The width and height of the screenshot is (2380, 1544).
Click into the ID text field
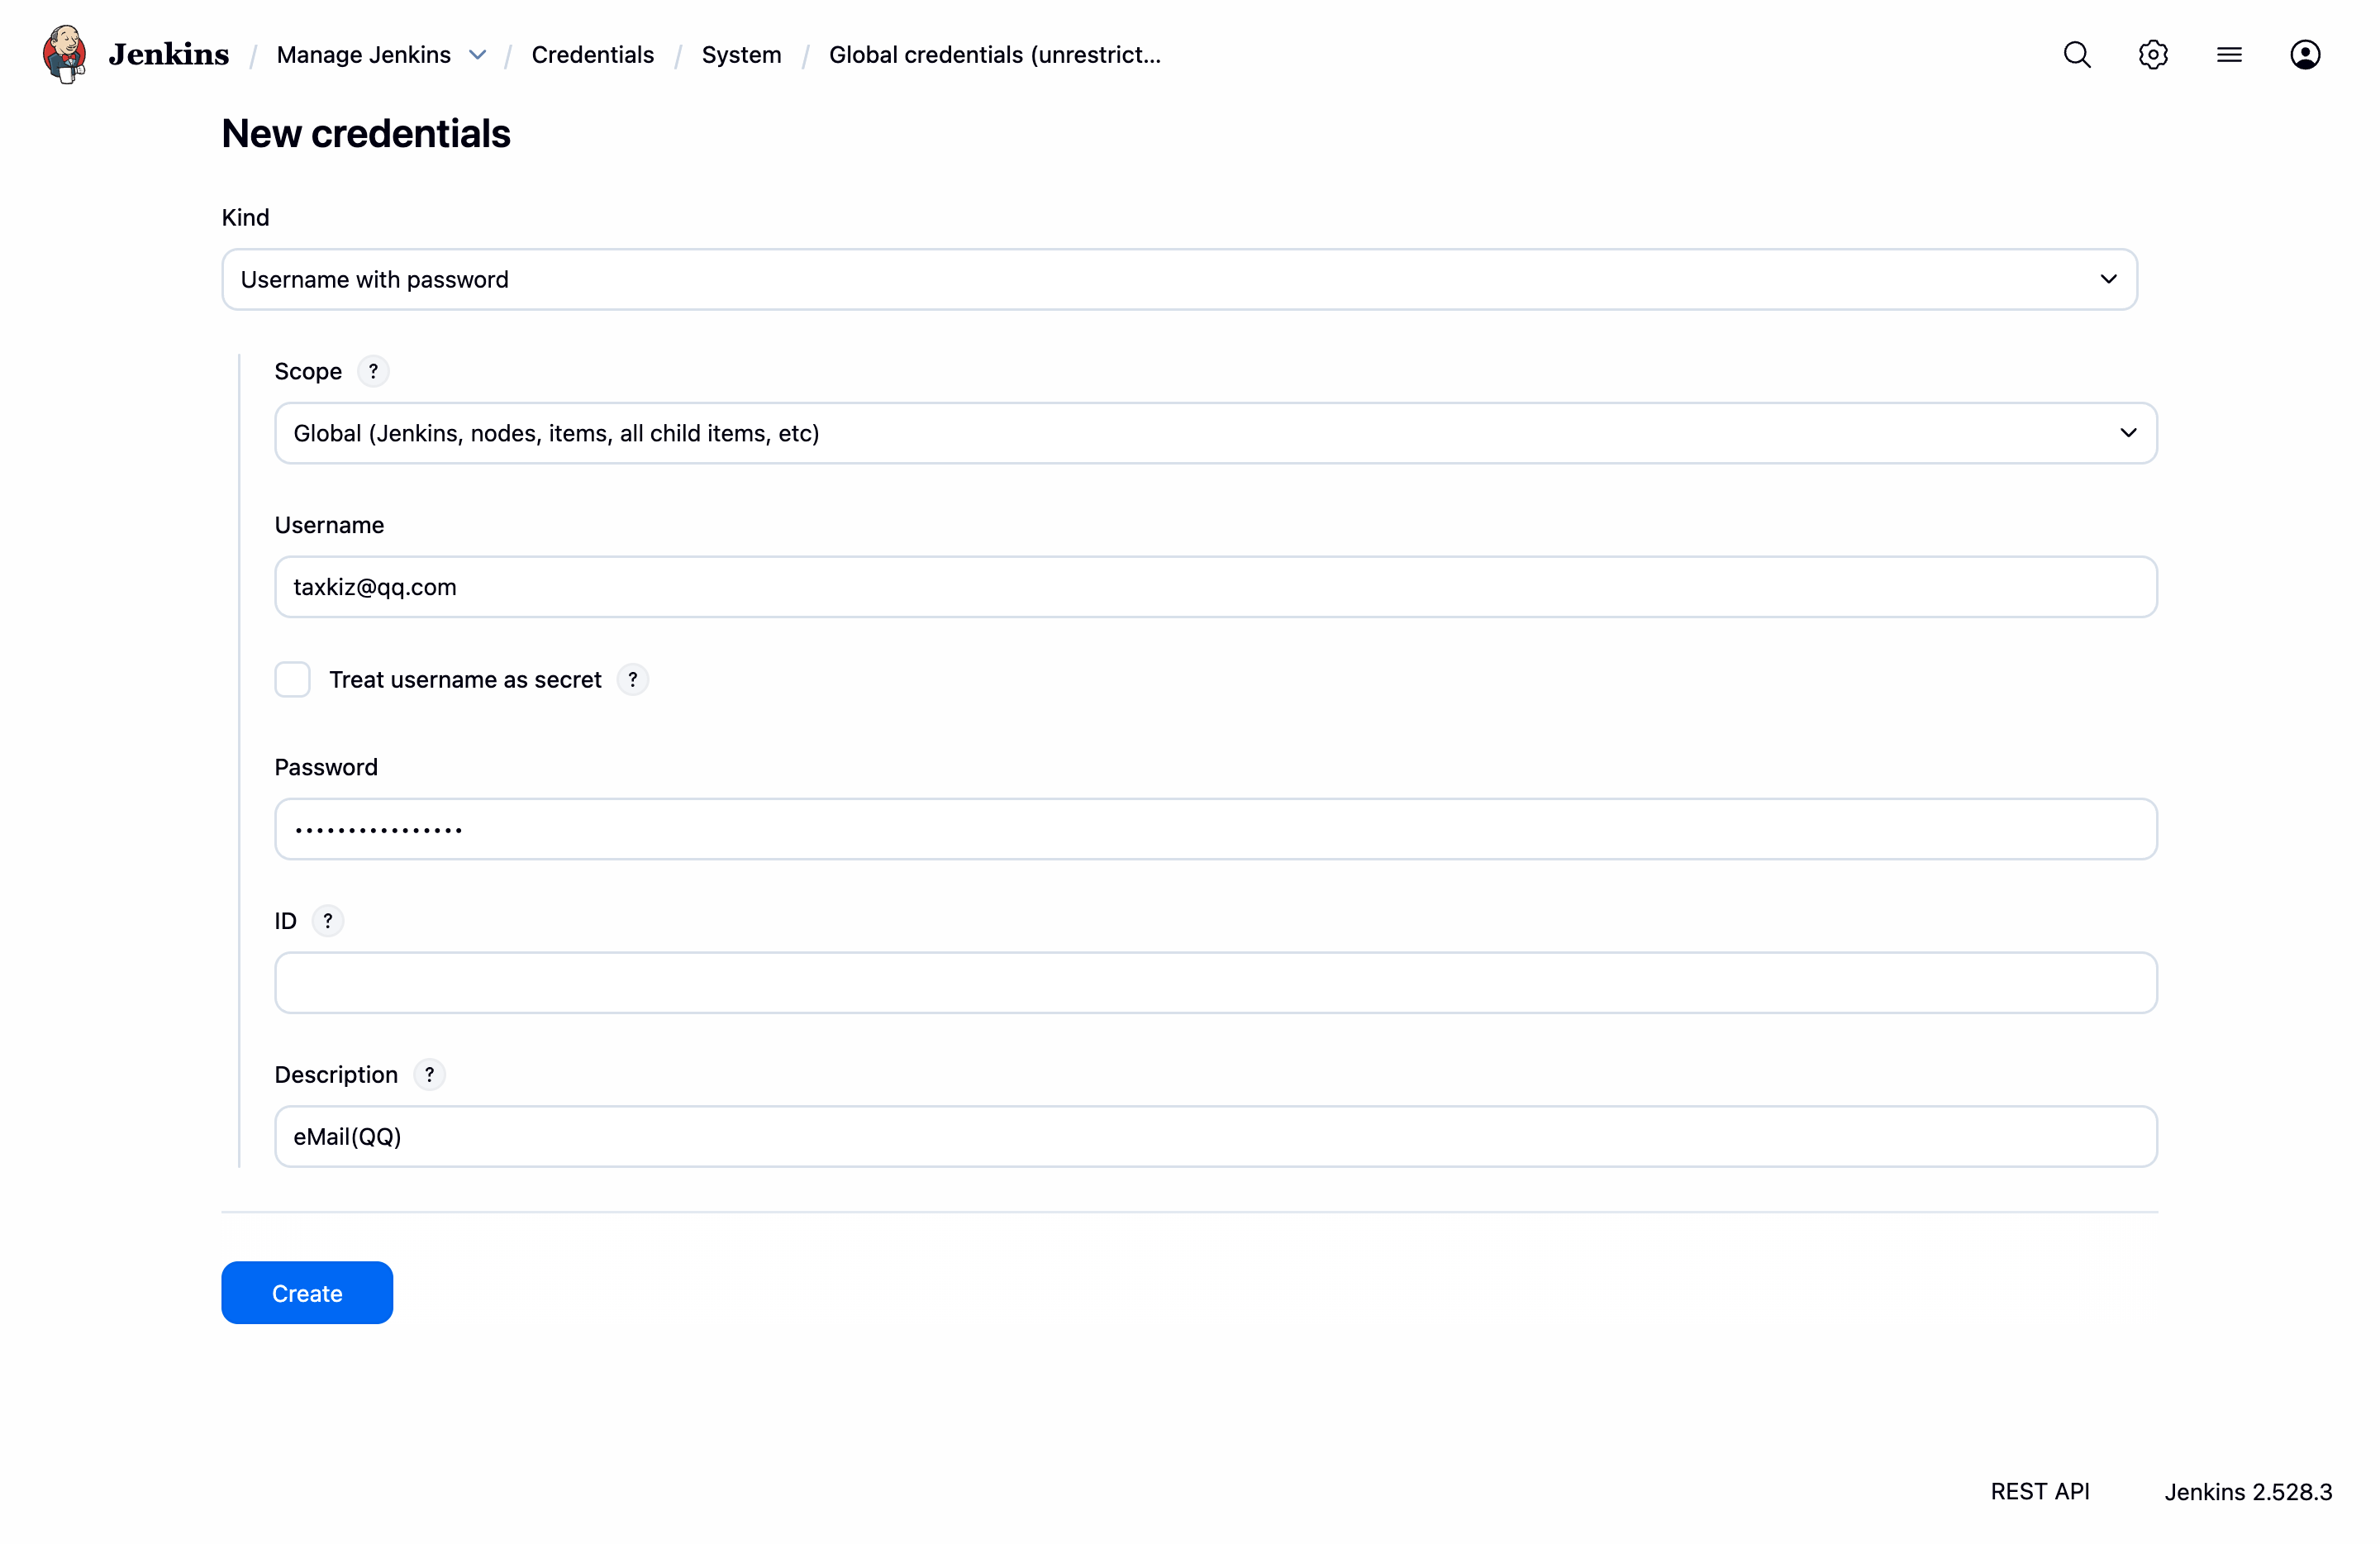pos(1215,983)
